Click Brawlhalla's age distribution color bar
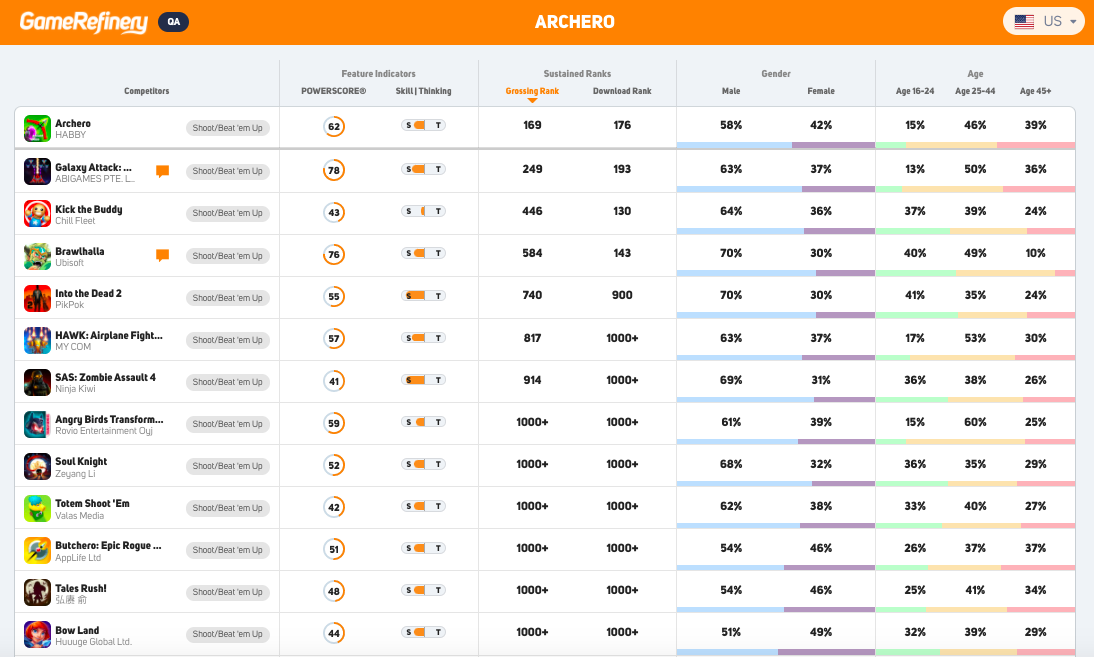The width and height of the screenshot is (1094, 657). point(975,273)
